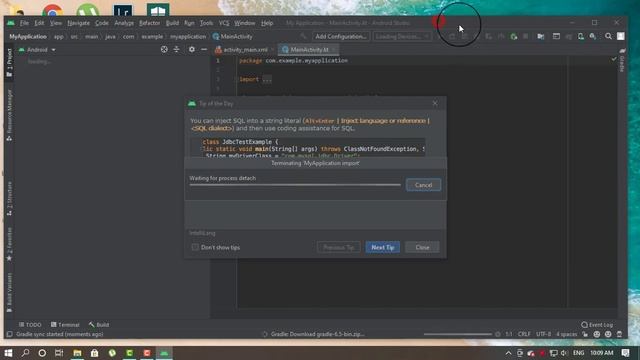The image size is (640, 360).
Task: Show hidden system tray icons chevron
Action: [x=508, y=353]
